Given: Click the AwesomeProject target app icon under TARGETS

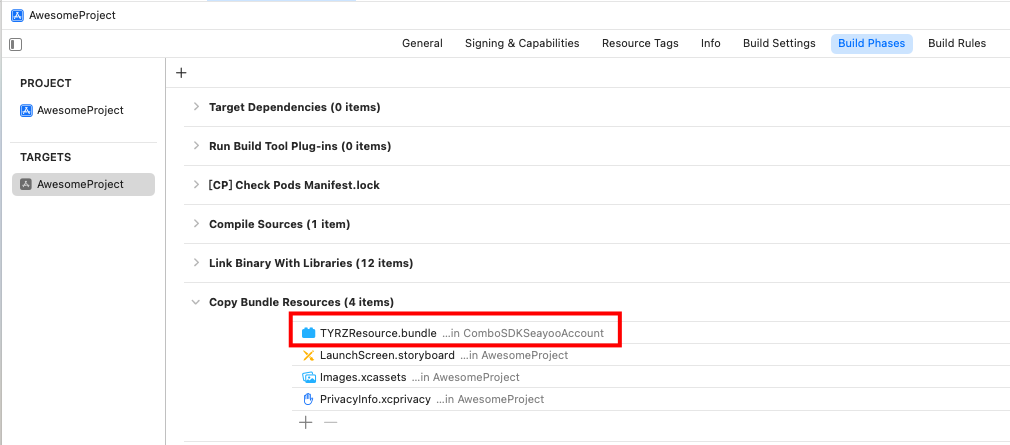Looking at the screenshot, I should (26, 184).
